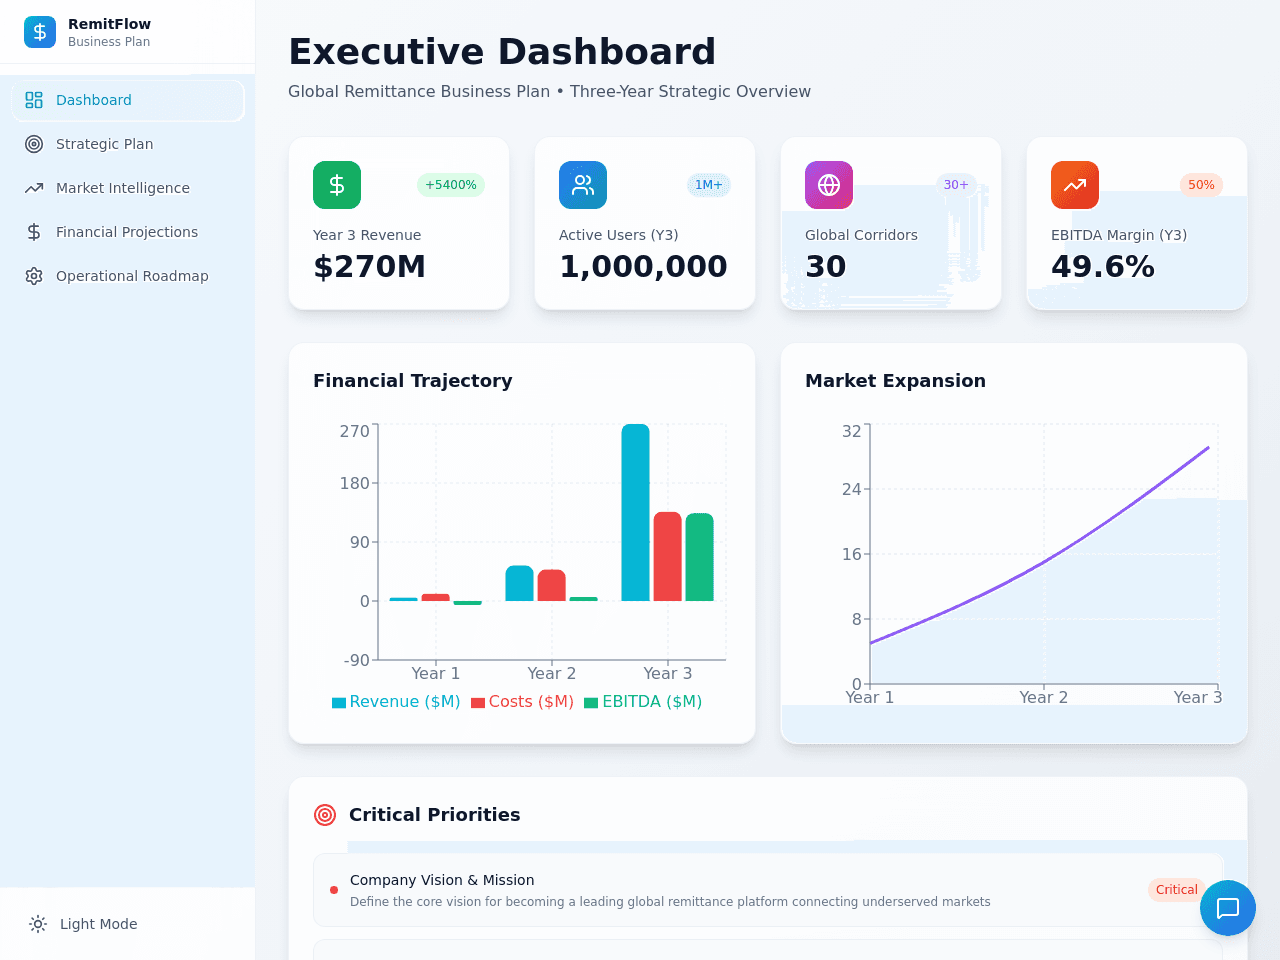Viewport: 1280px width, 960px height.
Task: Click the Business Plan subtitle under RemitFlow
Action: point(109,42)
